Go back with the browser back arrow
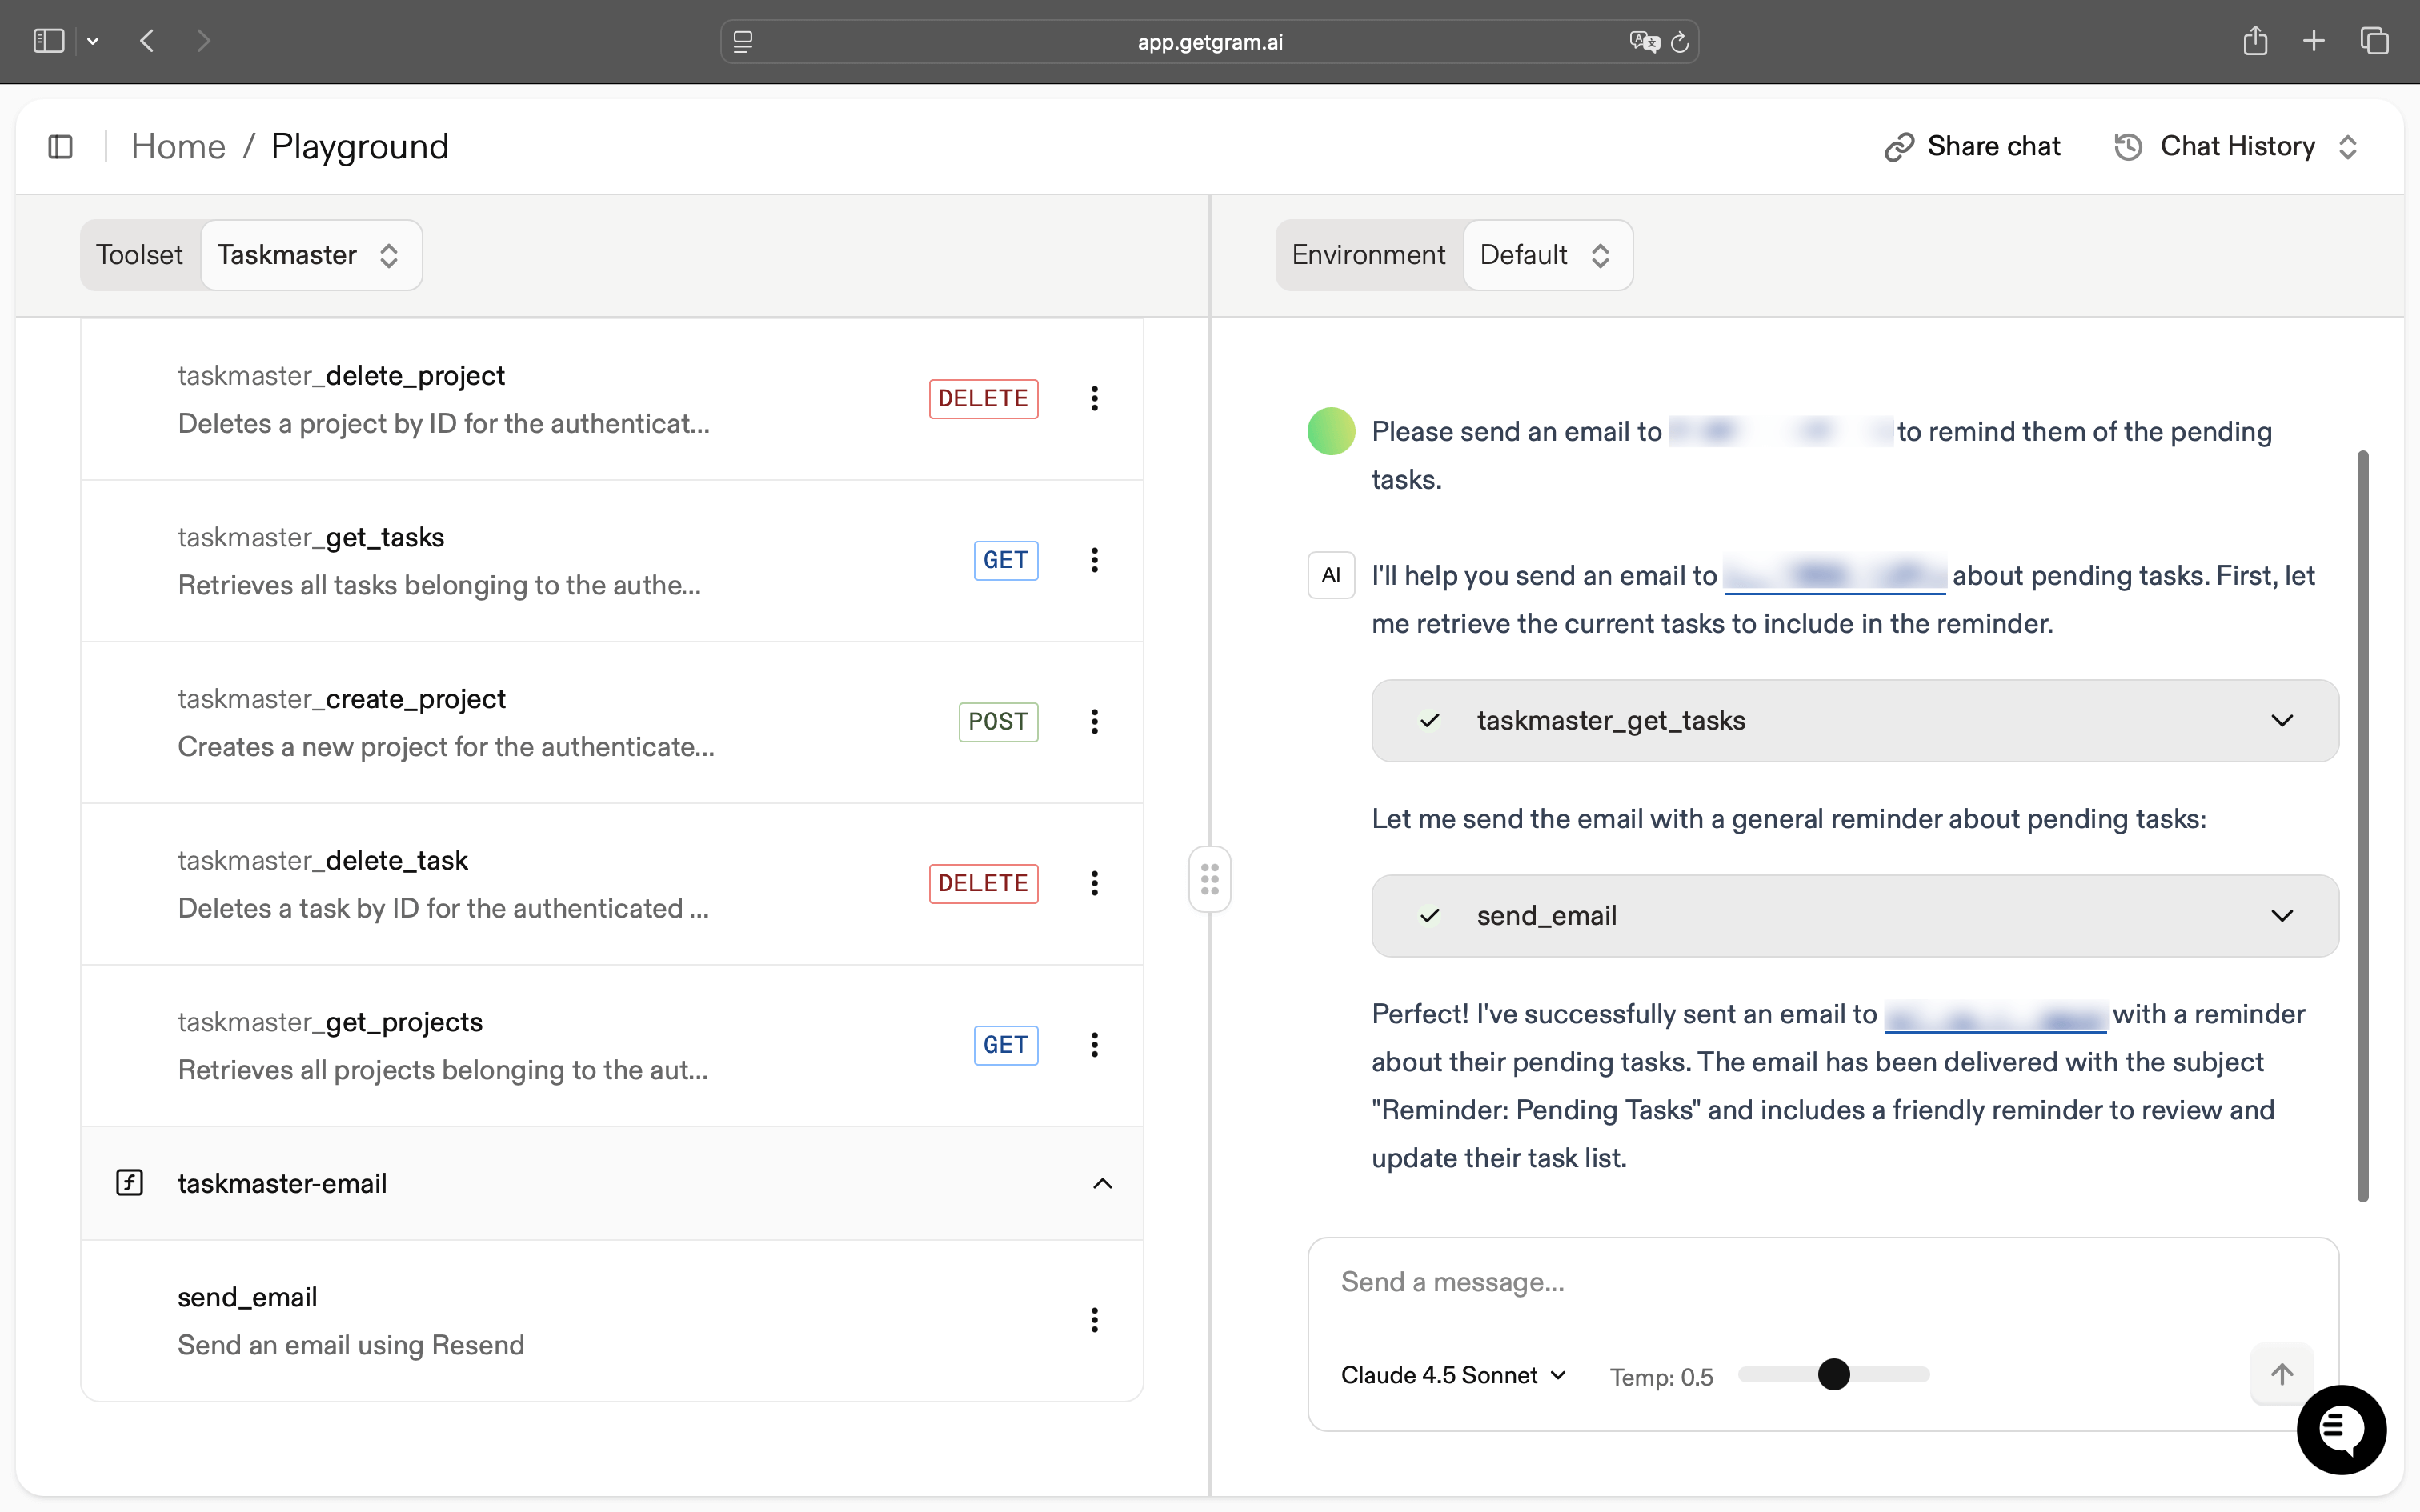 [x=147, y=41]
